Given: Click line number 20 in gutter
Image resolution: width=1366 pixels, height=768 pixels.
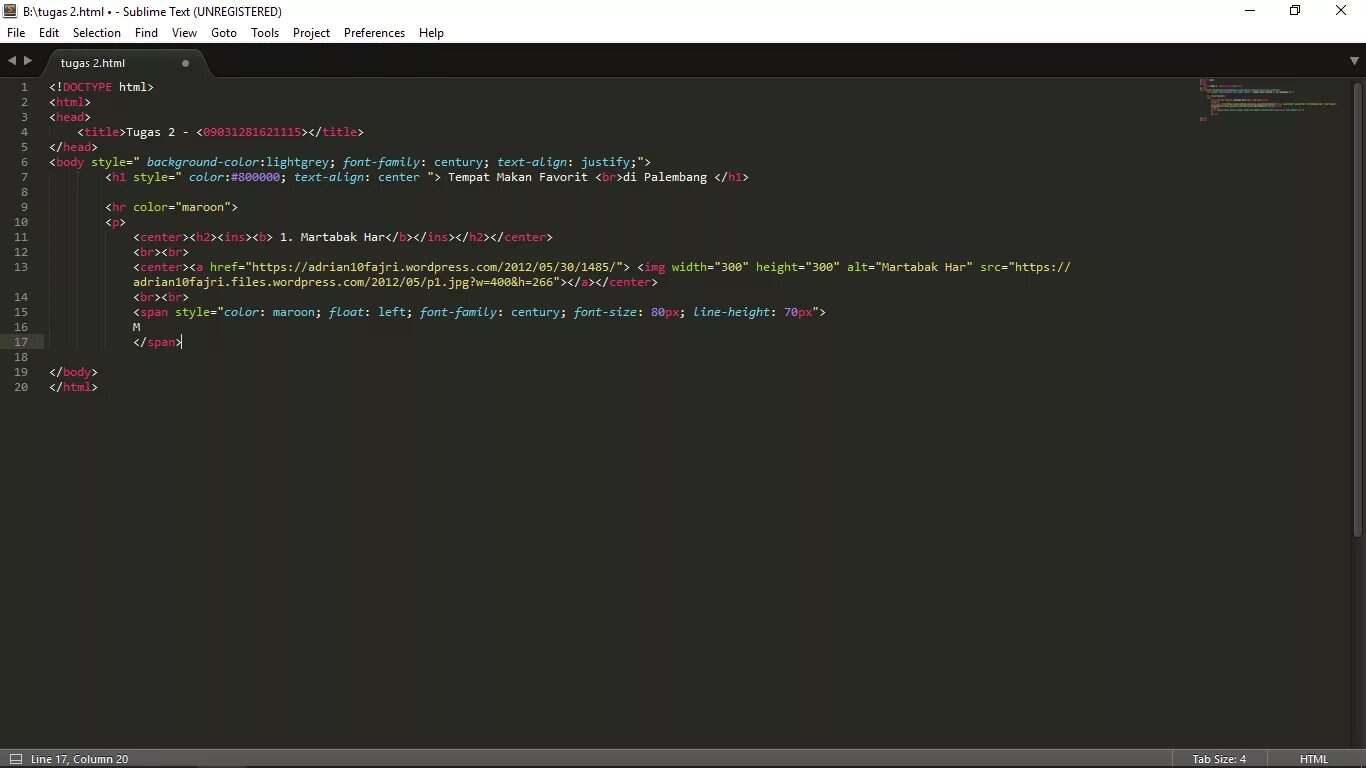Looking at the screenshot, I should click(21, 387).
